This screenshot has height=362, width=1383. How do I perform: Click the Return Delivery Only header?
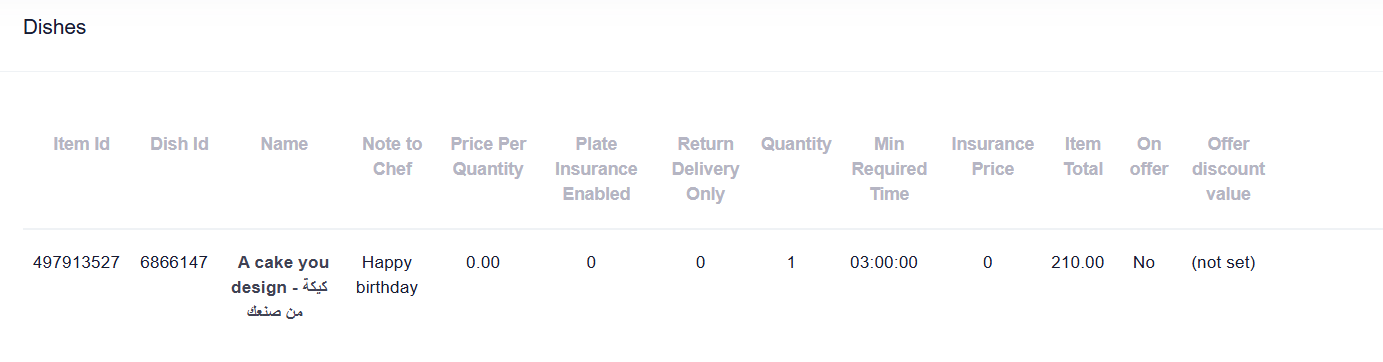pyautogui.click(x=705, y=169)
